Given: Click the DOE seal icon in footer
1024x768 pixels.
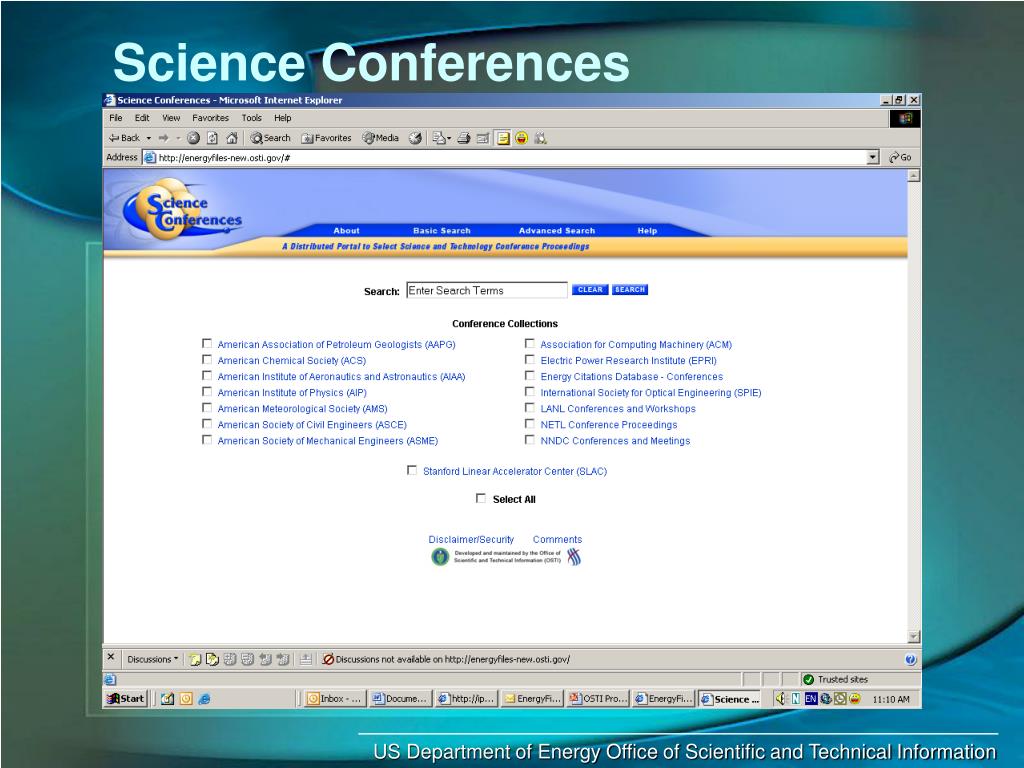Looking at the screenshot, I should pyautogui.click(x=440, y=557).
